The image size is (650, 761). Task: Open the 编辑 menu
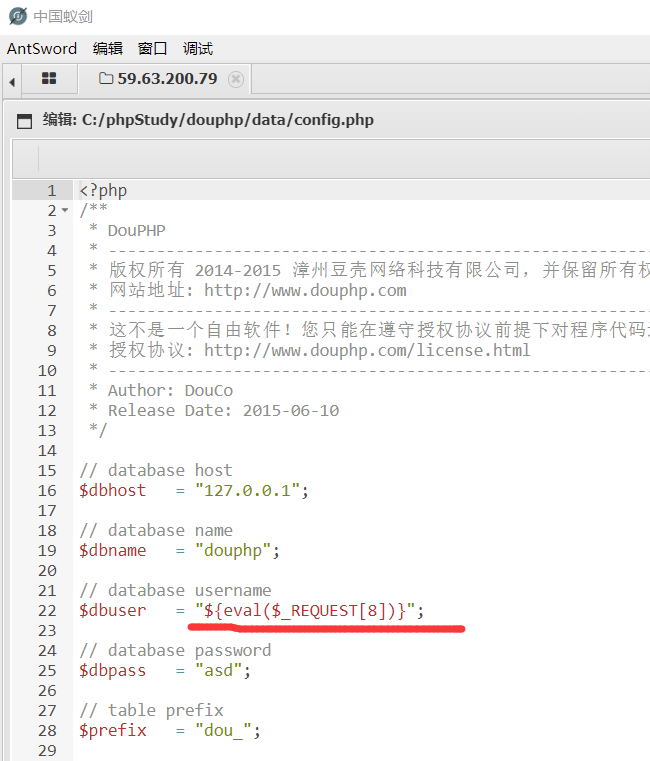108,49
